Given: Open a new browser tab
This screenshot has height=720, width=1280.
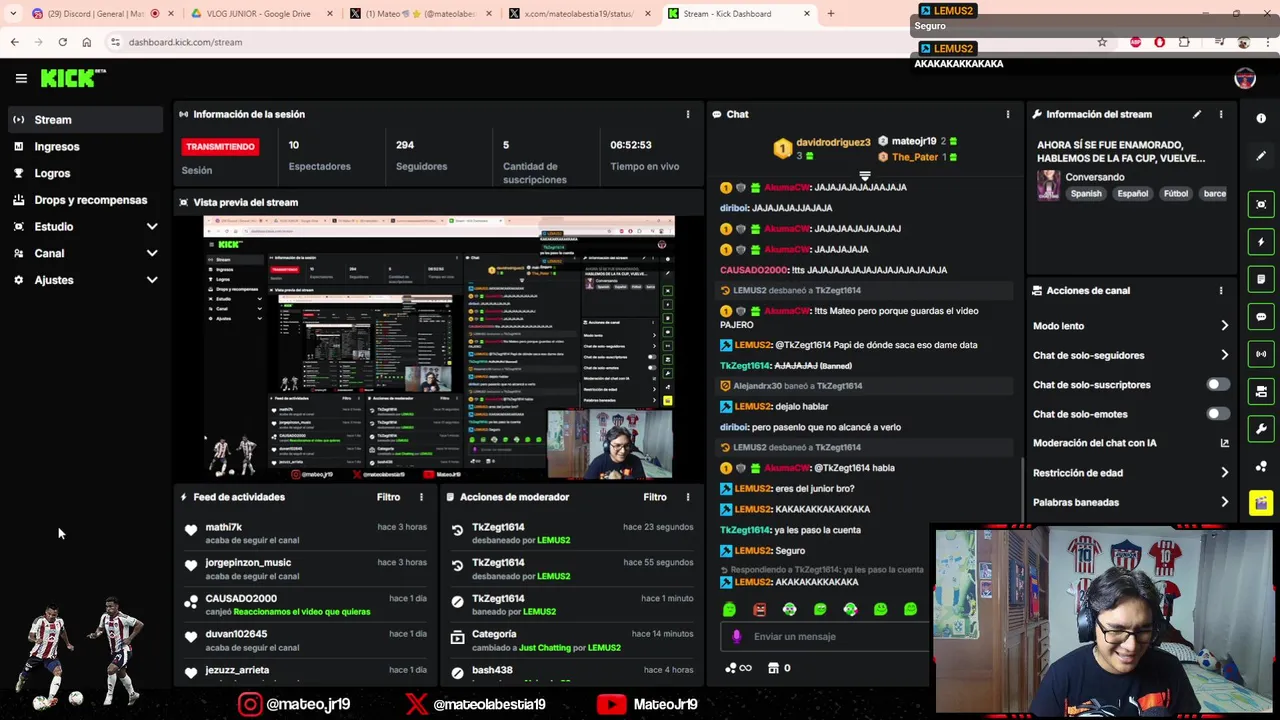Looking at the screenshot, I should point(830,14).
